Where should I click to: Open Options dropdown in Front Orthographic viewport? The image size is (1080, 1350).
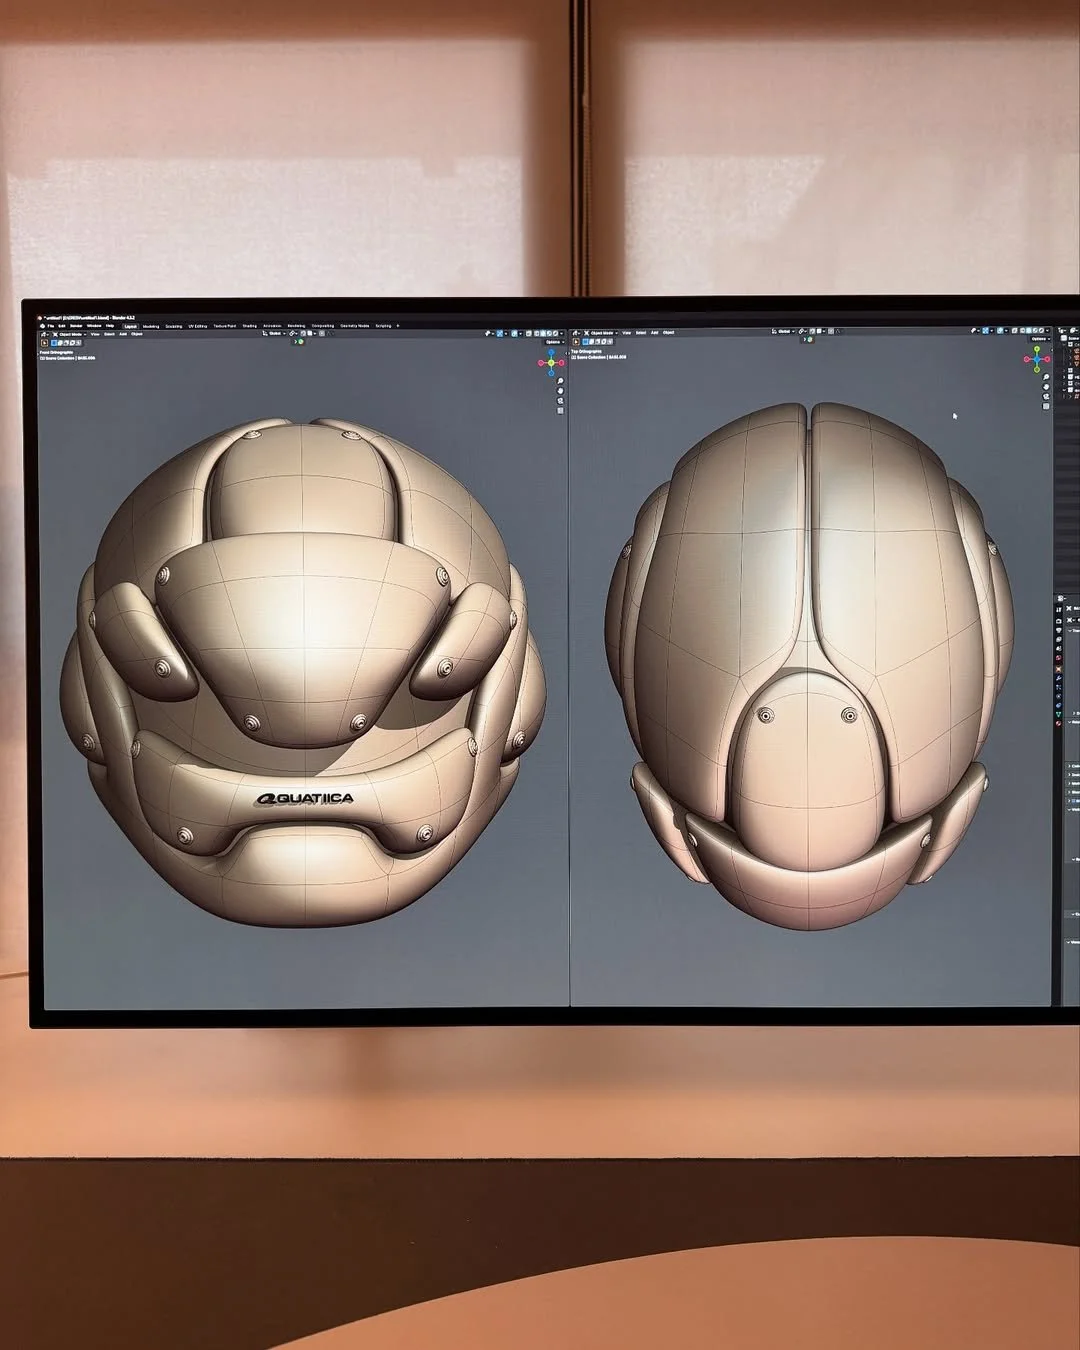pos(555,342)
